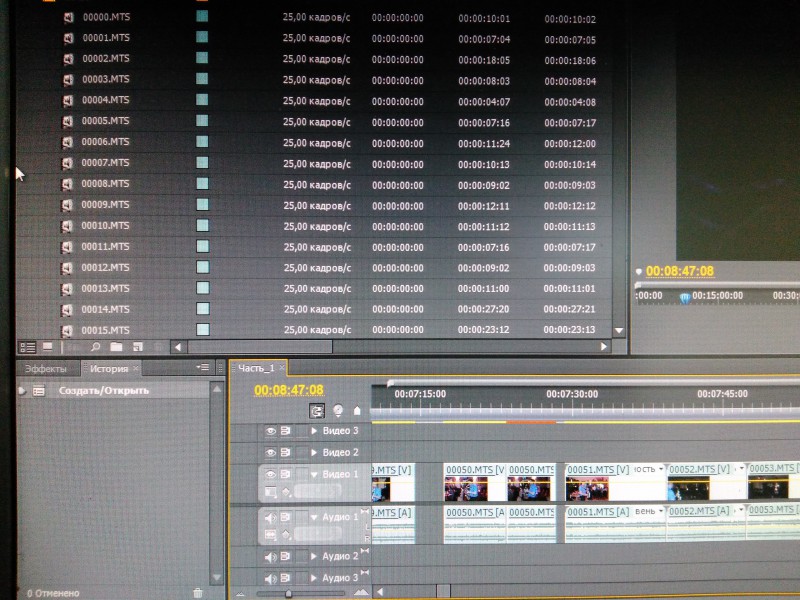Click the 00000.MTS clip icon
Viewport: 800px width, 600px height.
68,18
